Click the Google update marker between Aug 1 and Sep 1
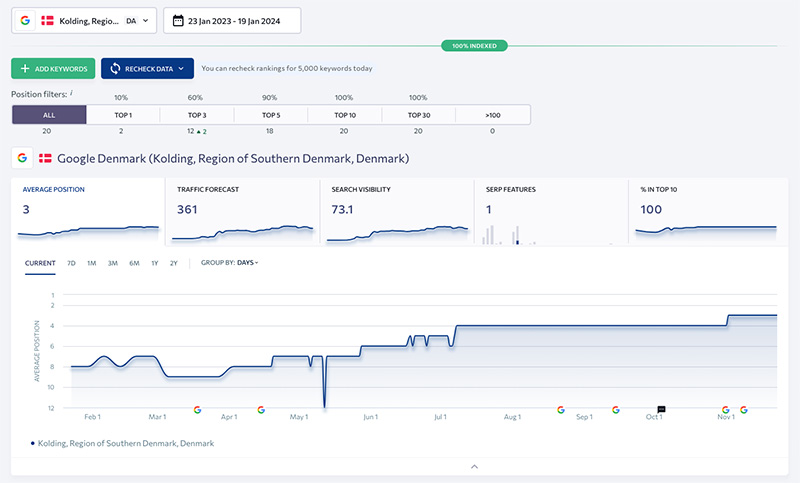The image size is (800, 483). (x=561, y=409)
